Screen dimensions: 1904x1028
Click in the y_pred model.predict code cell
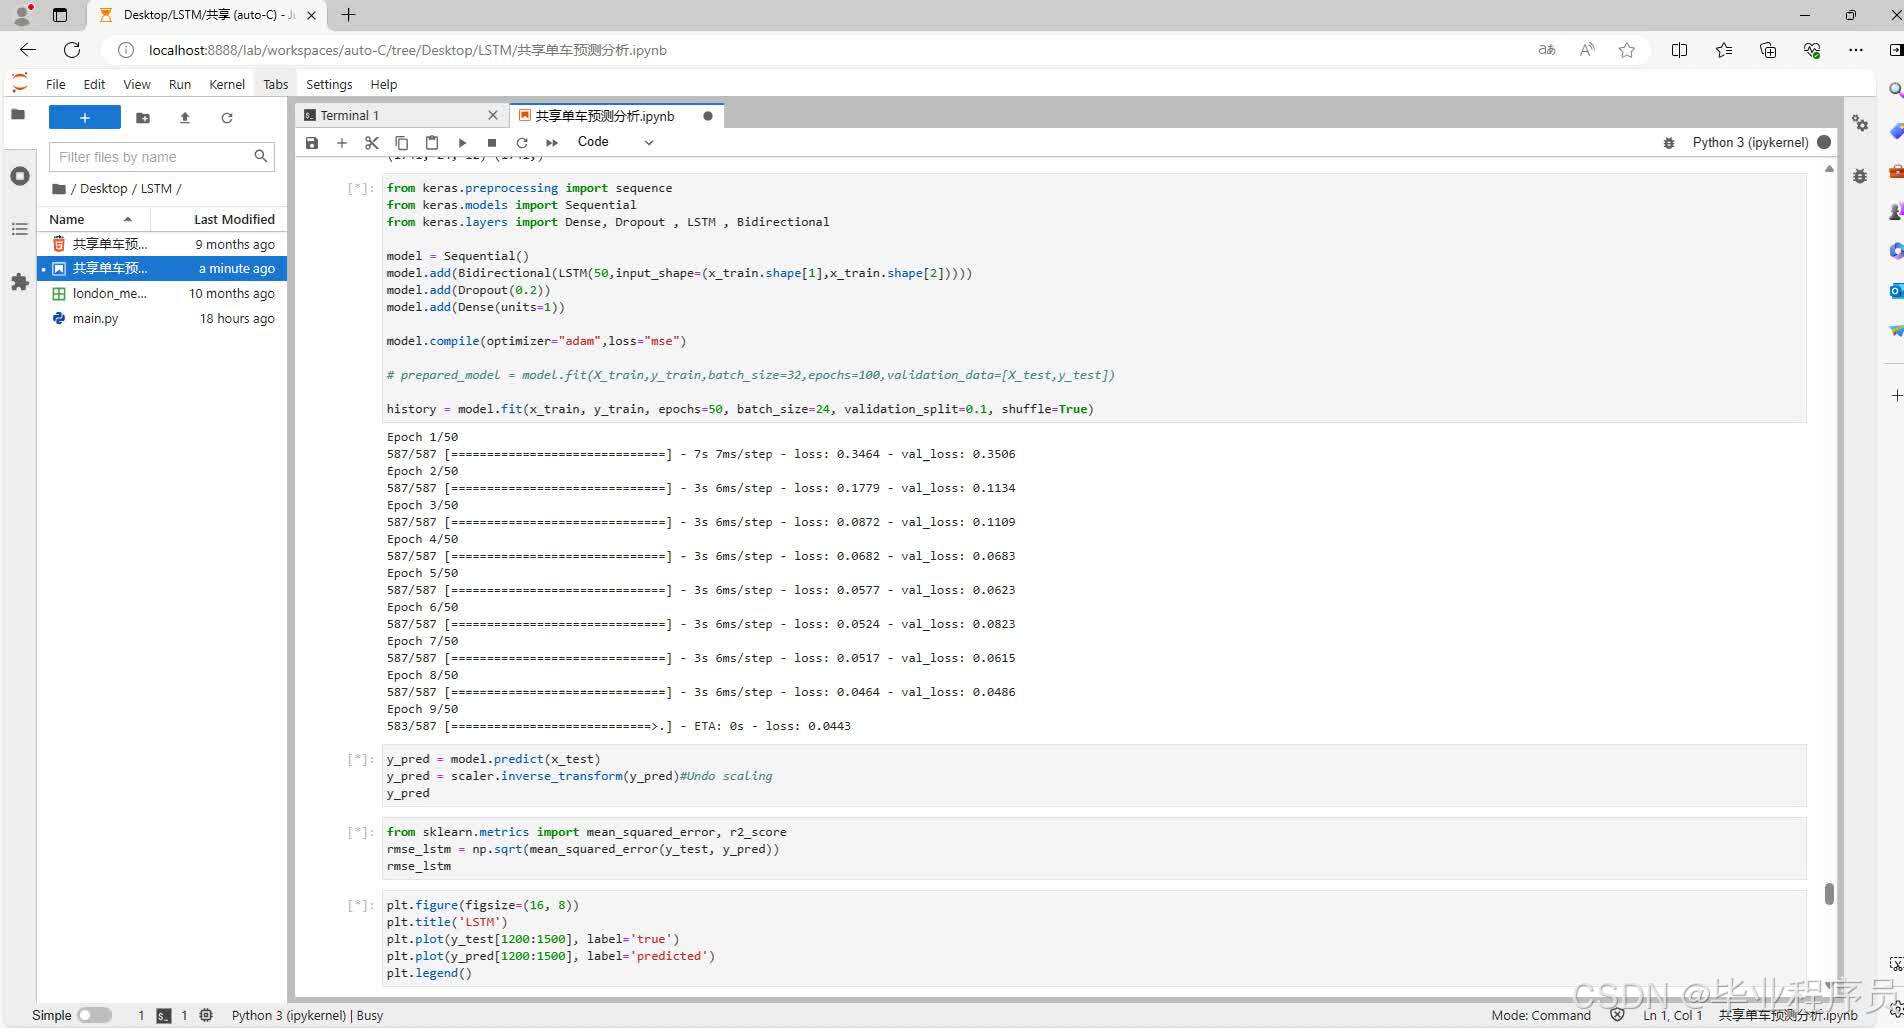[x=1094, y=776]
